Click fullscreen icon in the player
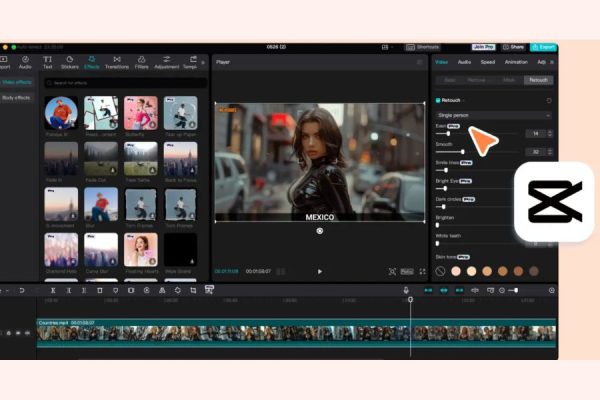This screenshot has width=600, height=400. (419, 271)
